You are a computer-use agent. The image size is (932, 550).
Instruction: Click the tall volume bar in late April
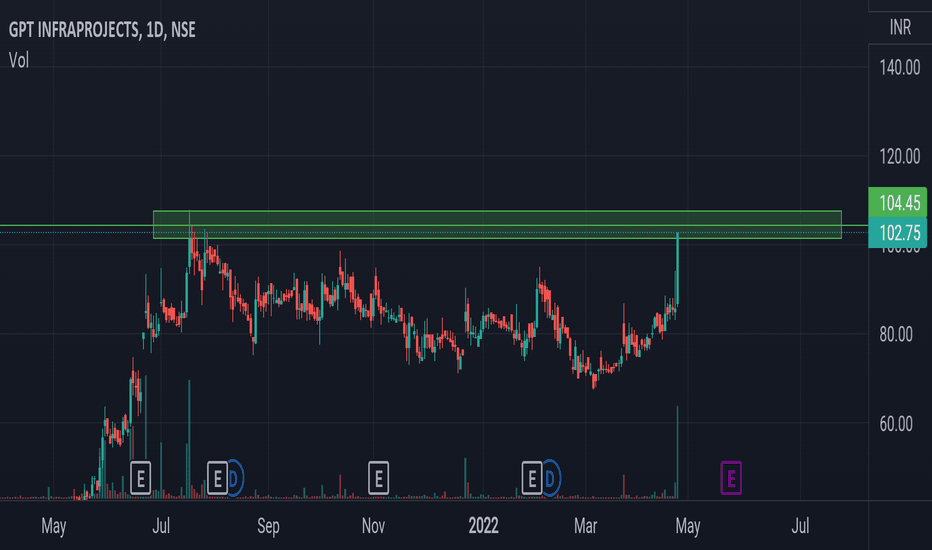[x=678, y=452]
